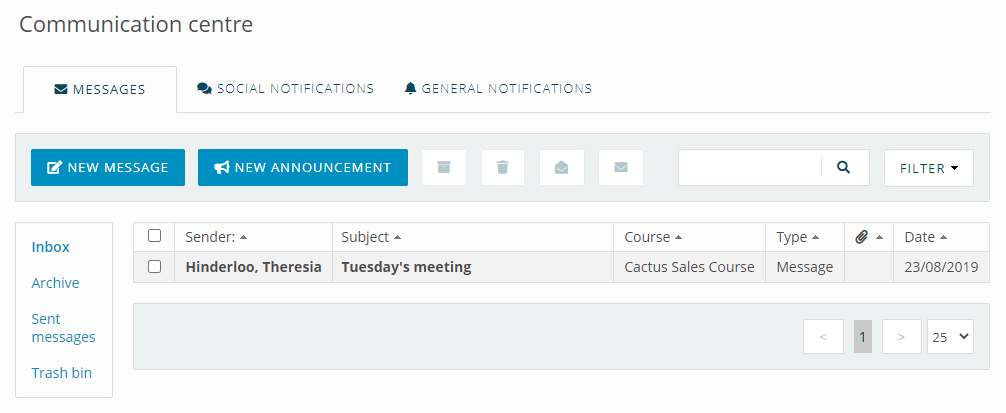Switch to Social Notifications tab

point(285,88)
